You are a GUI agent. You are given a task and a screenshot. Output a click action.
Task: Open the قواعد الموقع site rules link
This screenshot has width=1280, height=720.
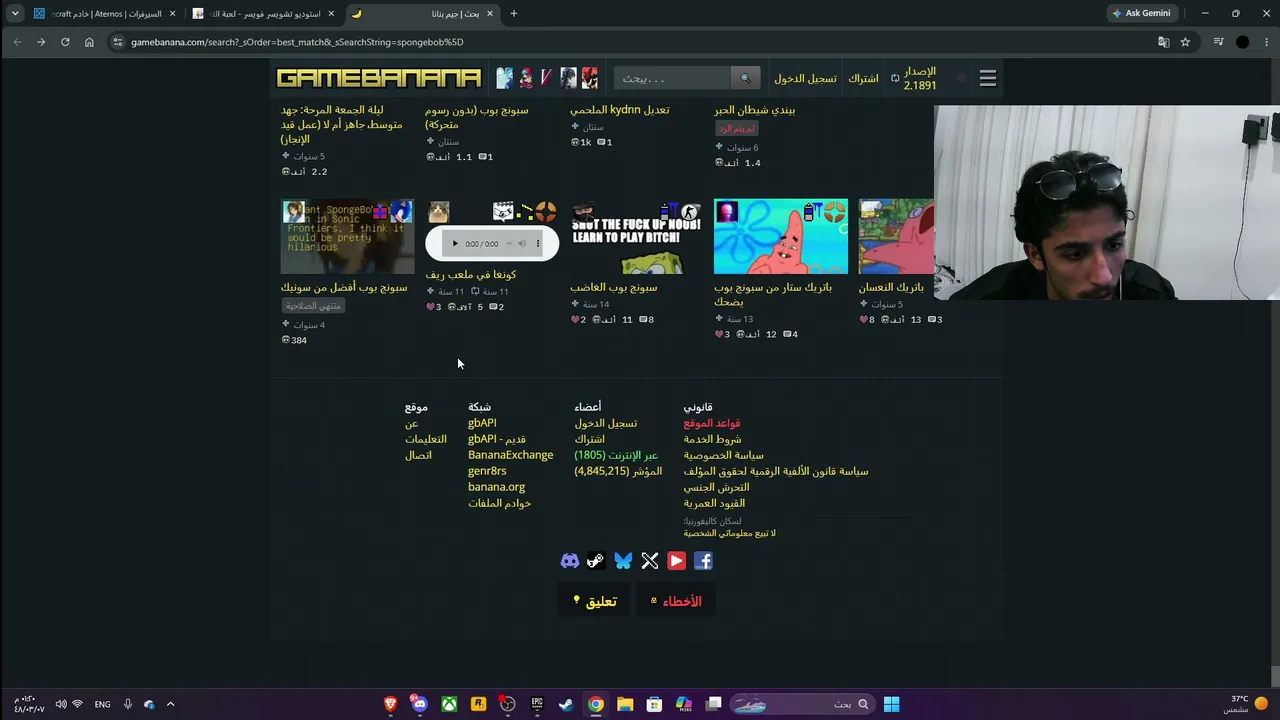pyautogui.click(x=712, y=423)
